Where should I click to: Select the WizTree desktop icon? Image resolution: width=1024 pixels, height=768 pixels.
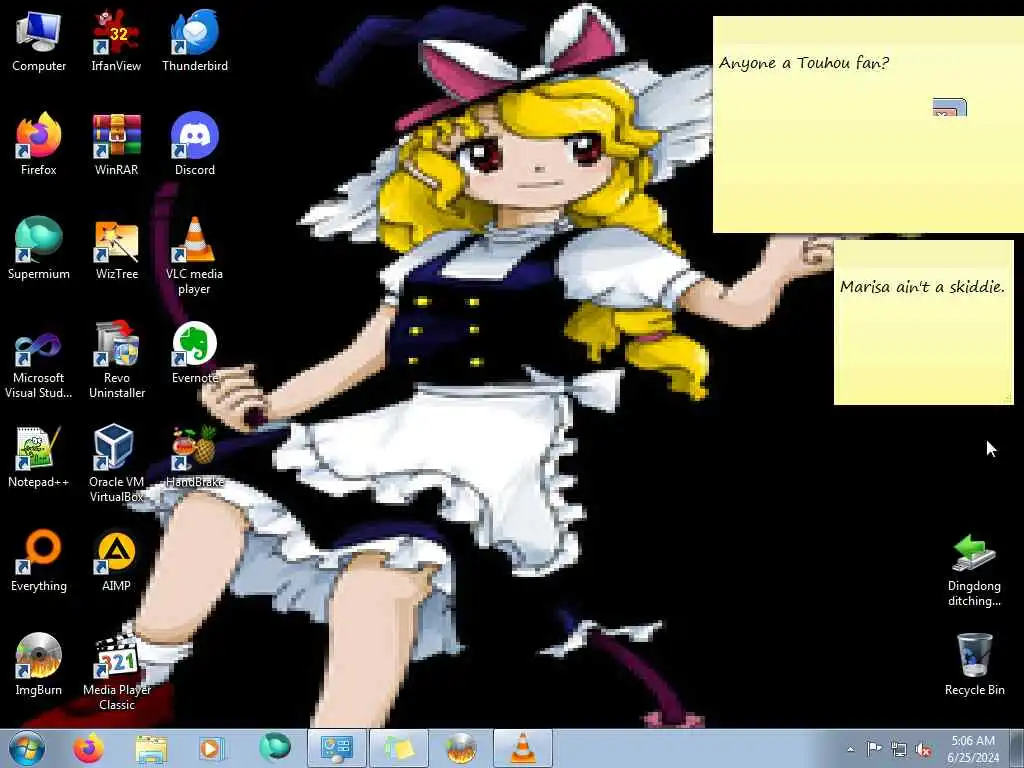[116, 249]
